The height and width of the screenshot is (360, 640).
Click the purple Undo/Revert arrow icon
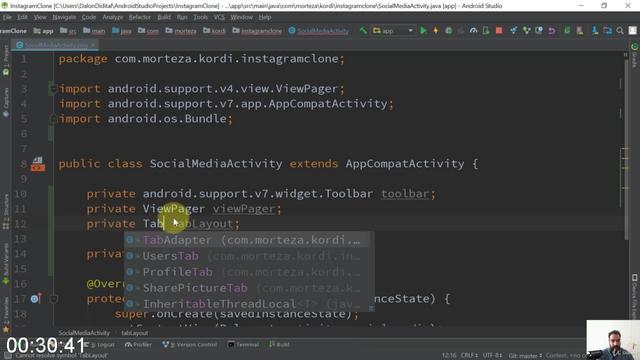coord(552,31)
